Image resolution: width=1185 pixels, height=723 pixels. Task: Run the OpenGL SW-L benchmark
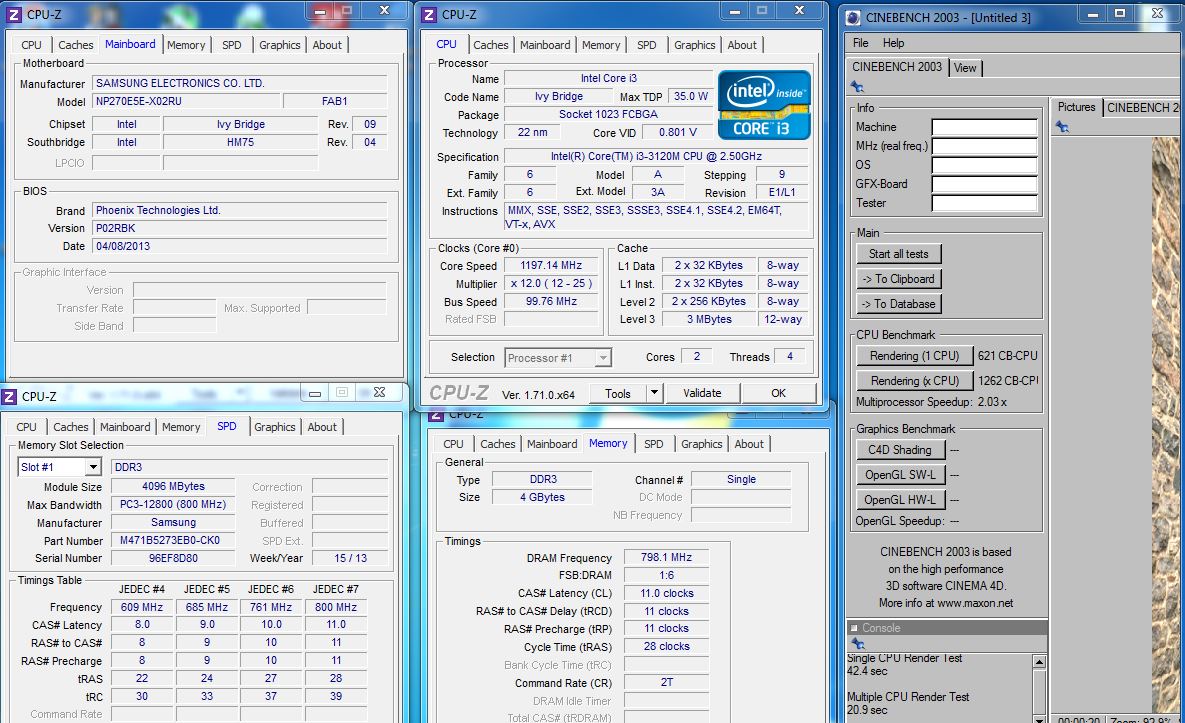900,475
